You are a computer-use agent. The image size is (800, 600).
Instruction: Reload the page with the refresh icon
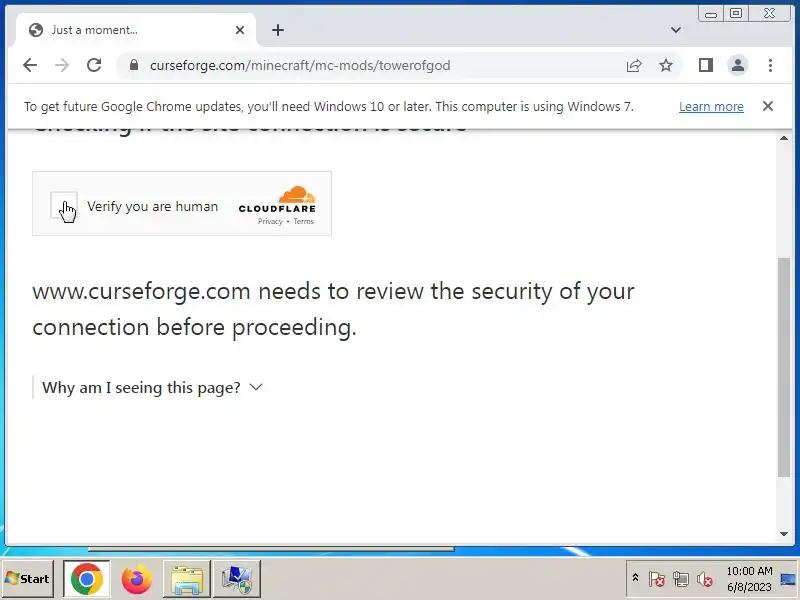click(x=94, y=65)
